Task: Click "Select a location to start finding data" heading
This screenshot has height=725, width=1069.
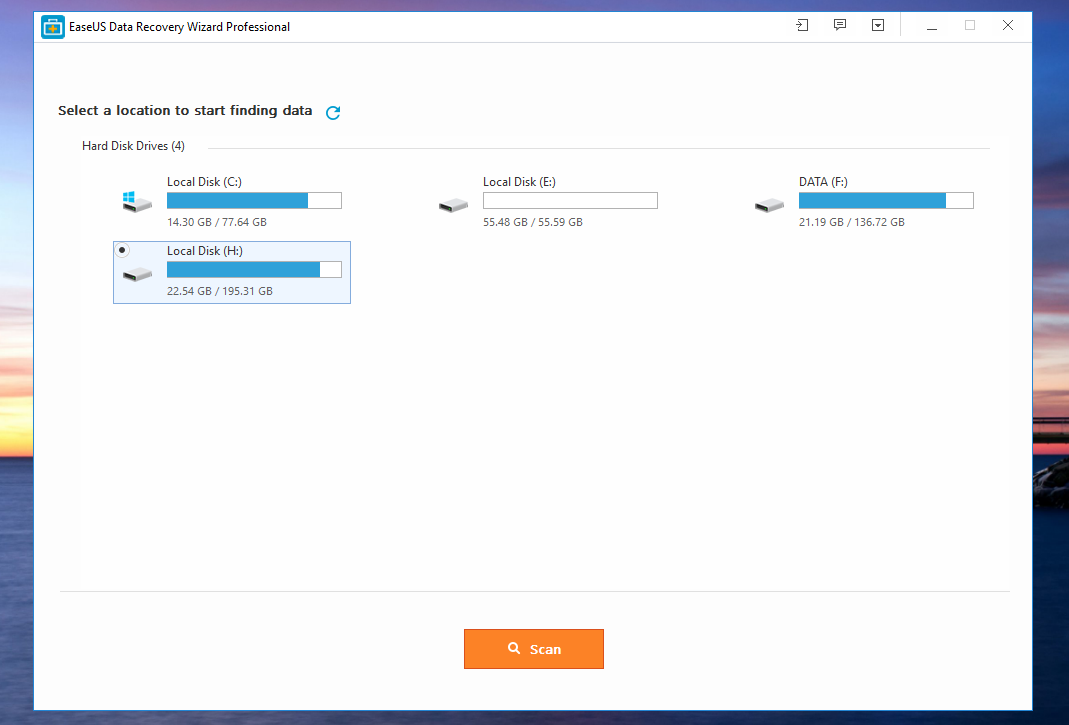Action: pos(185,110)
